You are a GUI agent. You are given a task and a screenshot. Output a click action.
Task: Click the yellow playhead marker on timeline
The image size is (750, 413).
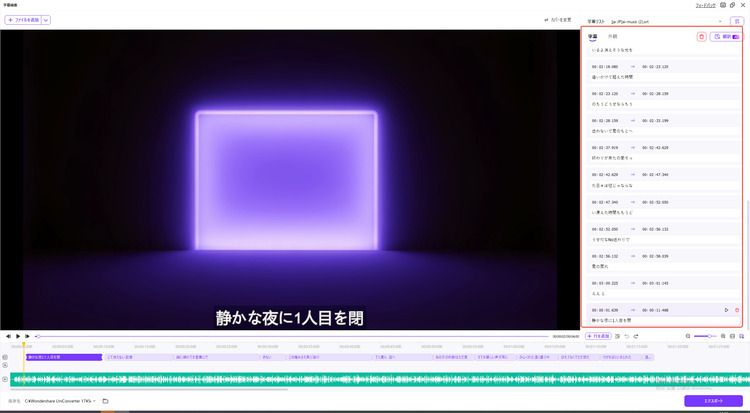(x=23, y=345)
